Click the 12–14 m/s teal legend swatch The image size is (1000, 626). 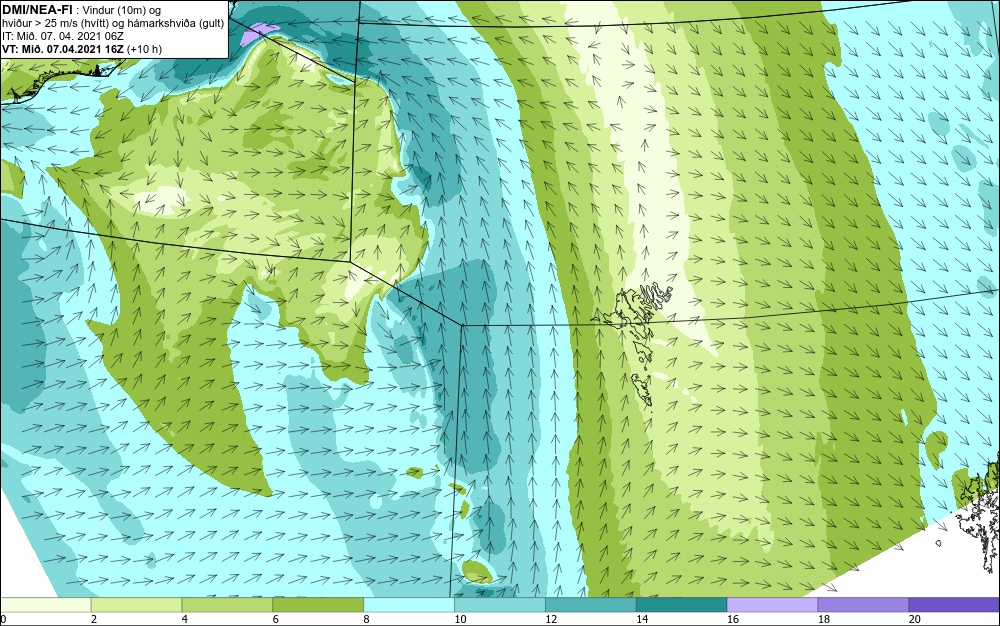point(591,605)
